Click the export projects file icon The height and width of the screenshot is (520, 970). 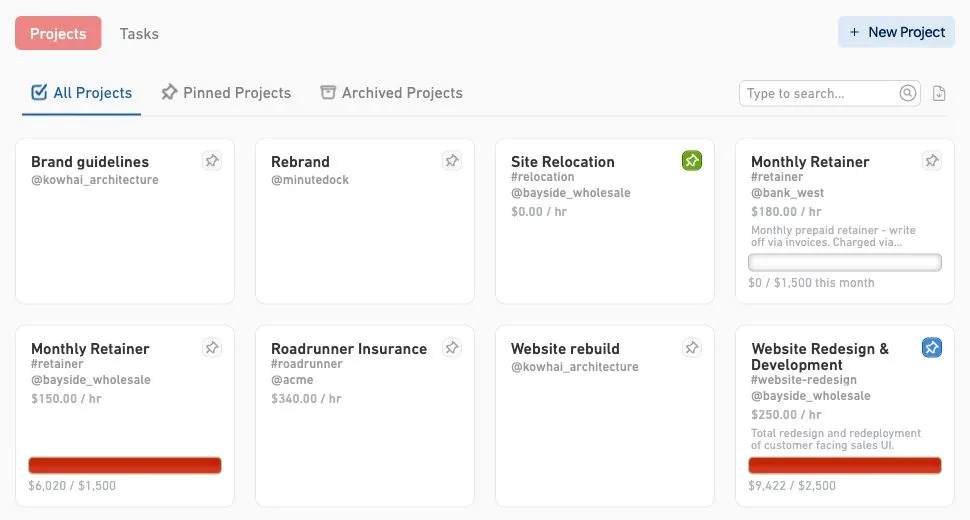coord(939,93)
